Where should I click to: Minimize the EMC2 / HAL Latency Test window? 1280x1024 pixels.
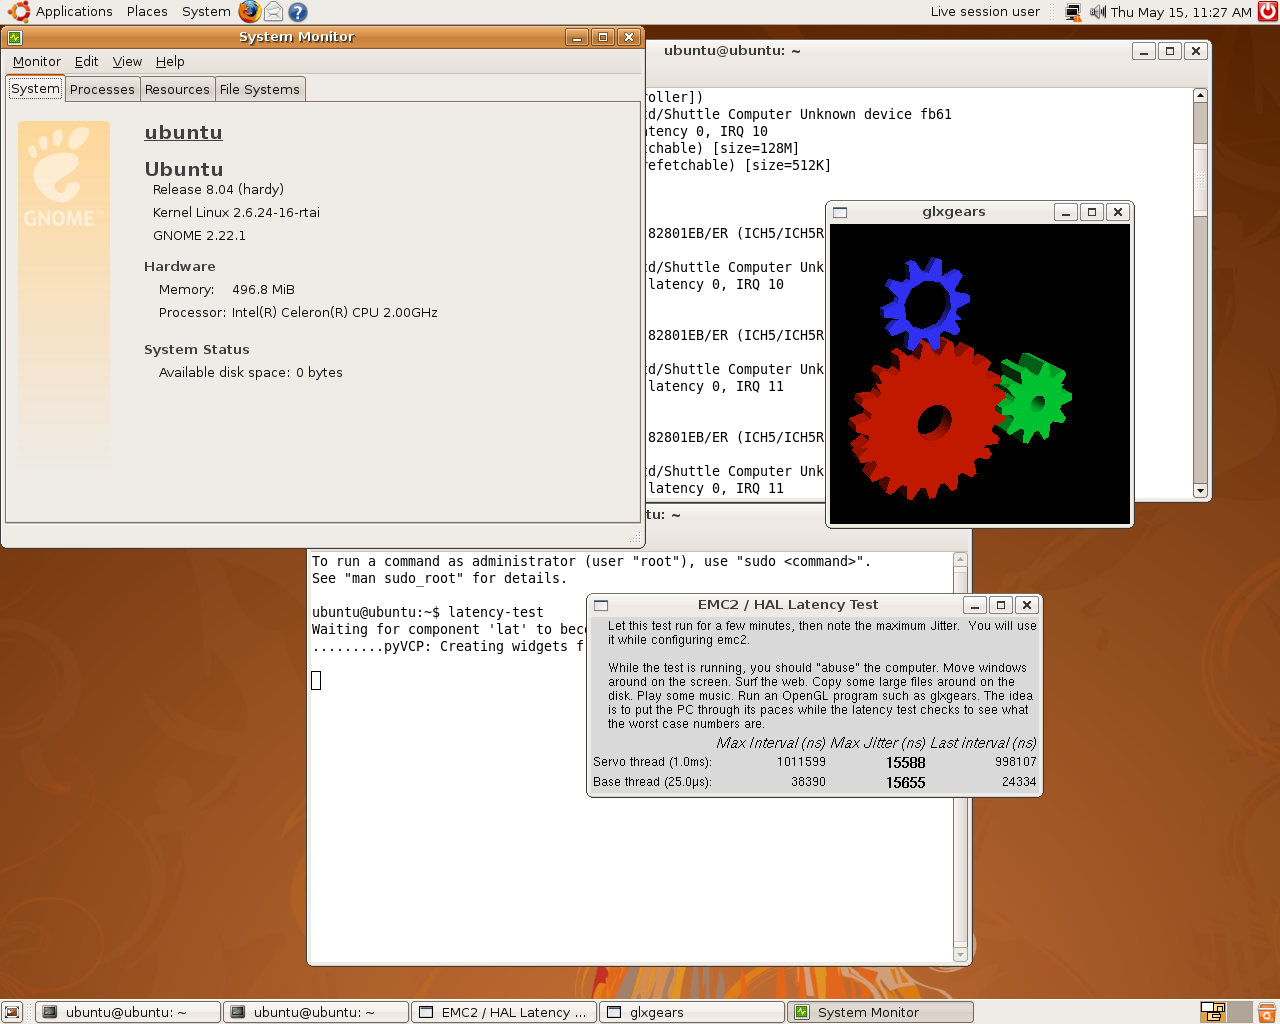975,605
